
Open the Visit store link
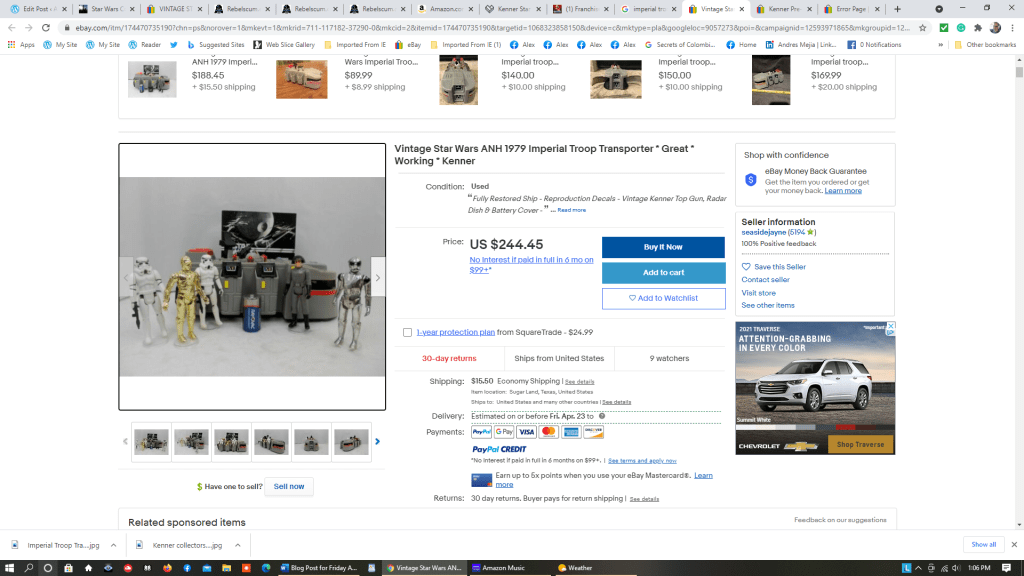pyautogui.click(x=758, y=293)
